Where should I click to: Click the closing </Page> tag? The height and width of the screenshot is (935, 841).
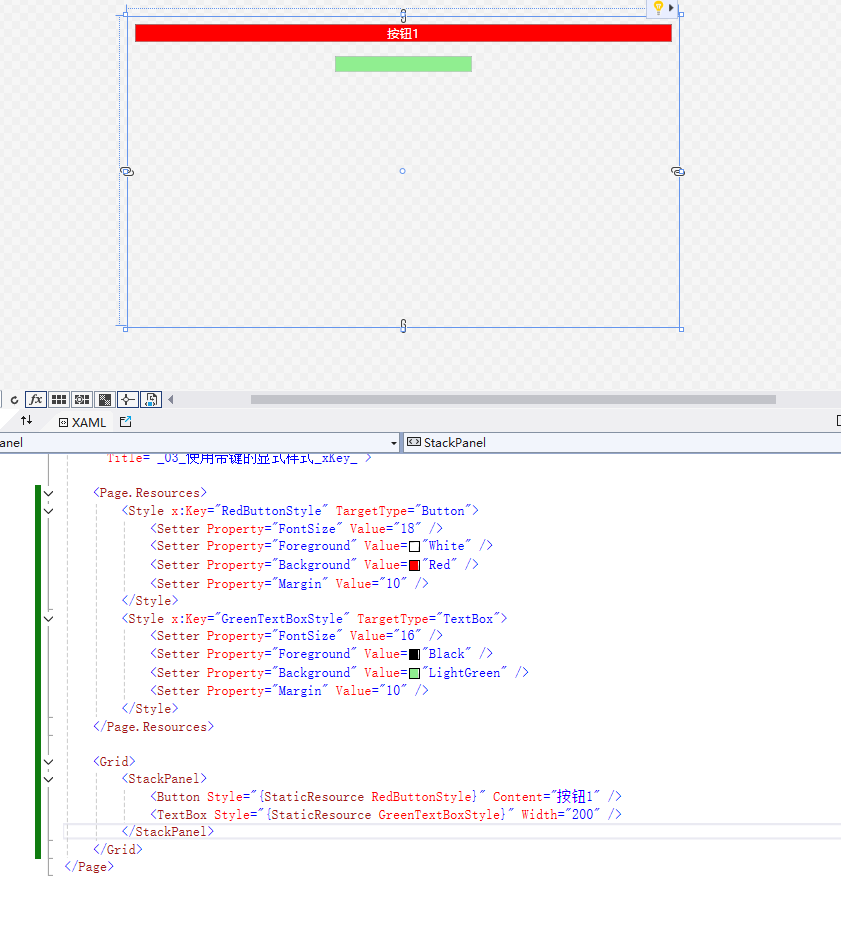pos(89,867)
